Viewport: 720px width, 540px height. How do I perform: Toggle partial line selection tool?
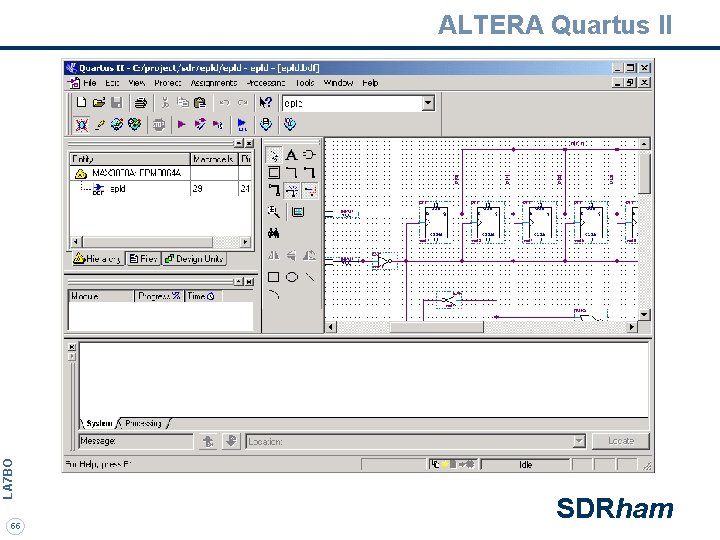[310, 190]
